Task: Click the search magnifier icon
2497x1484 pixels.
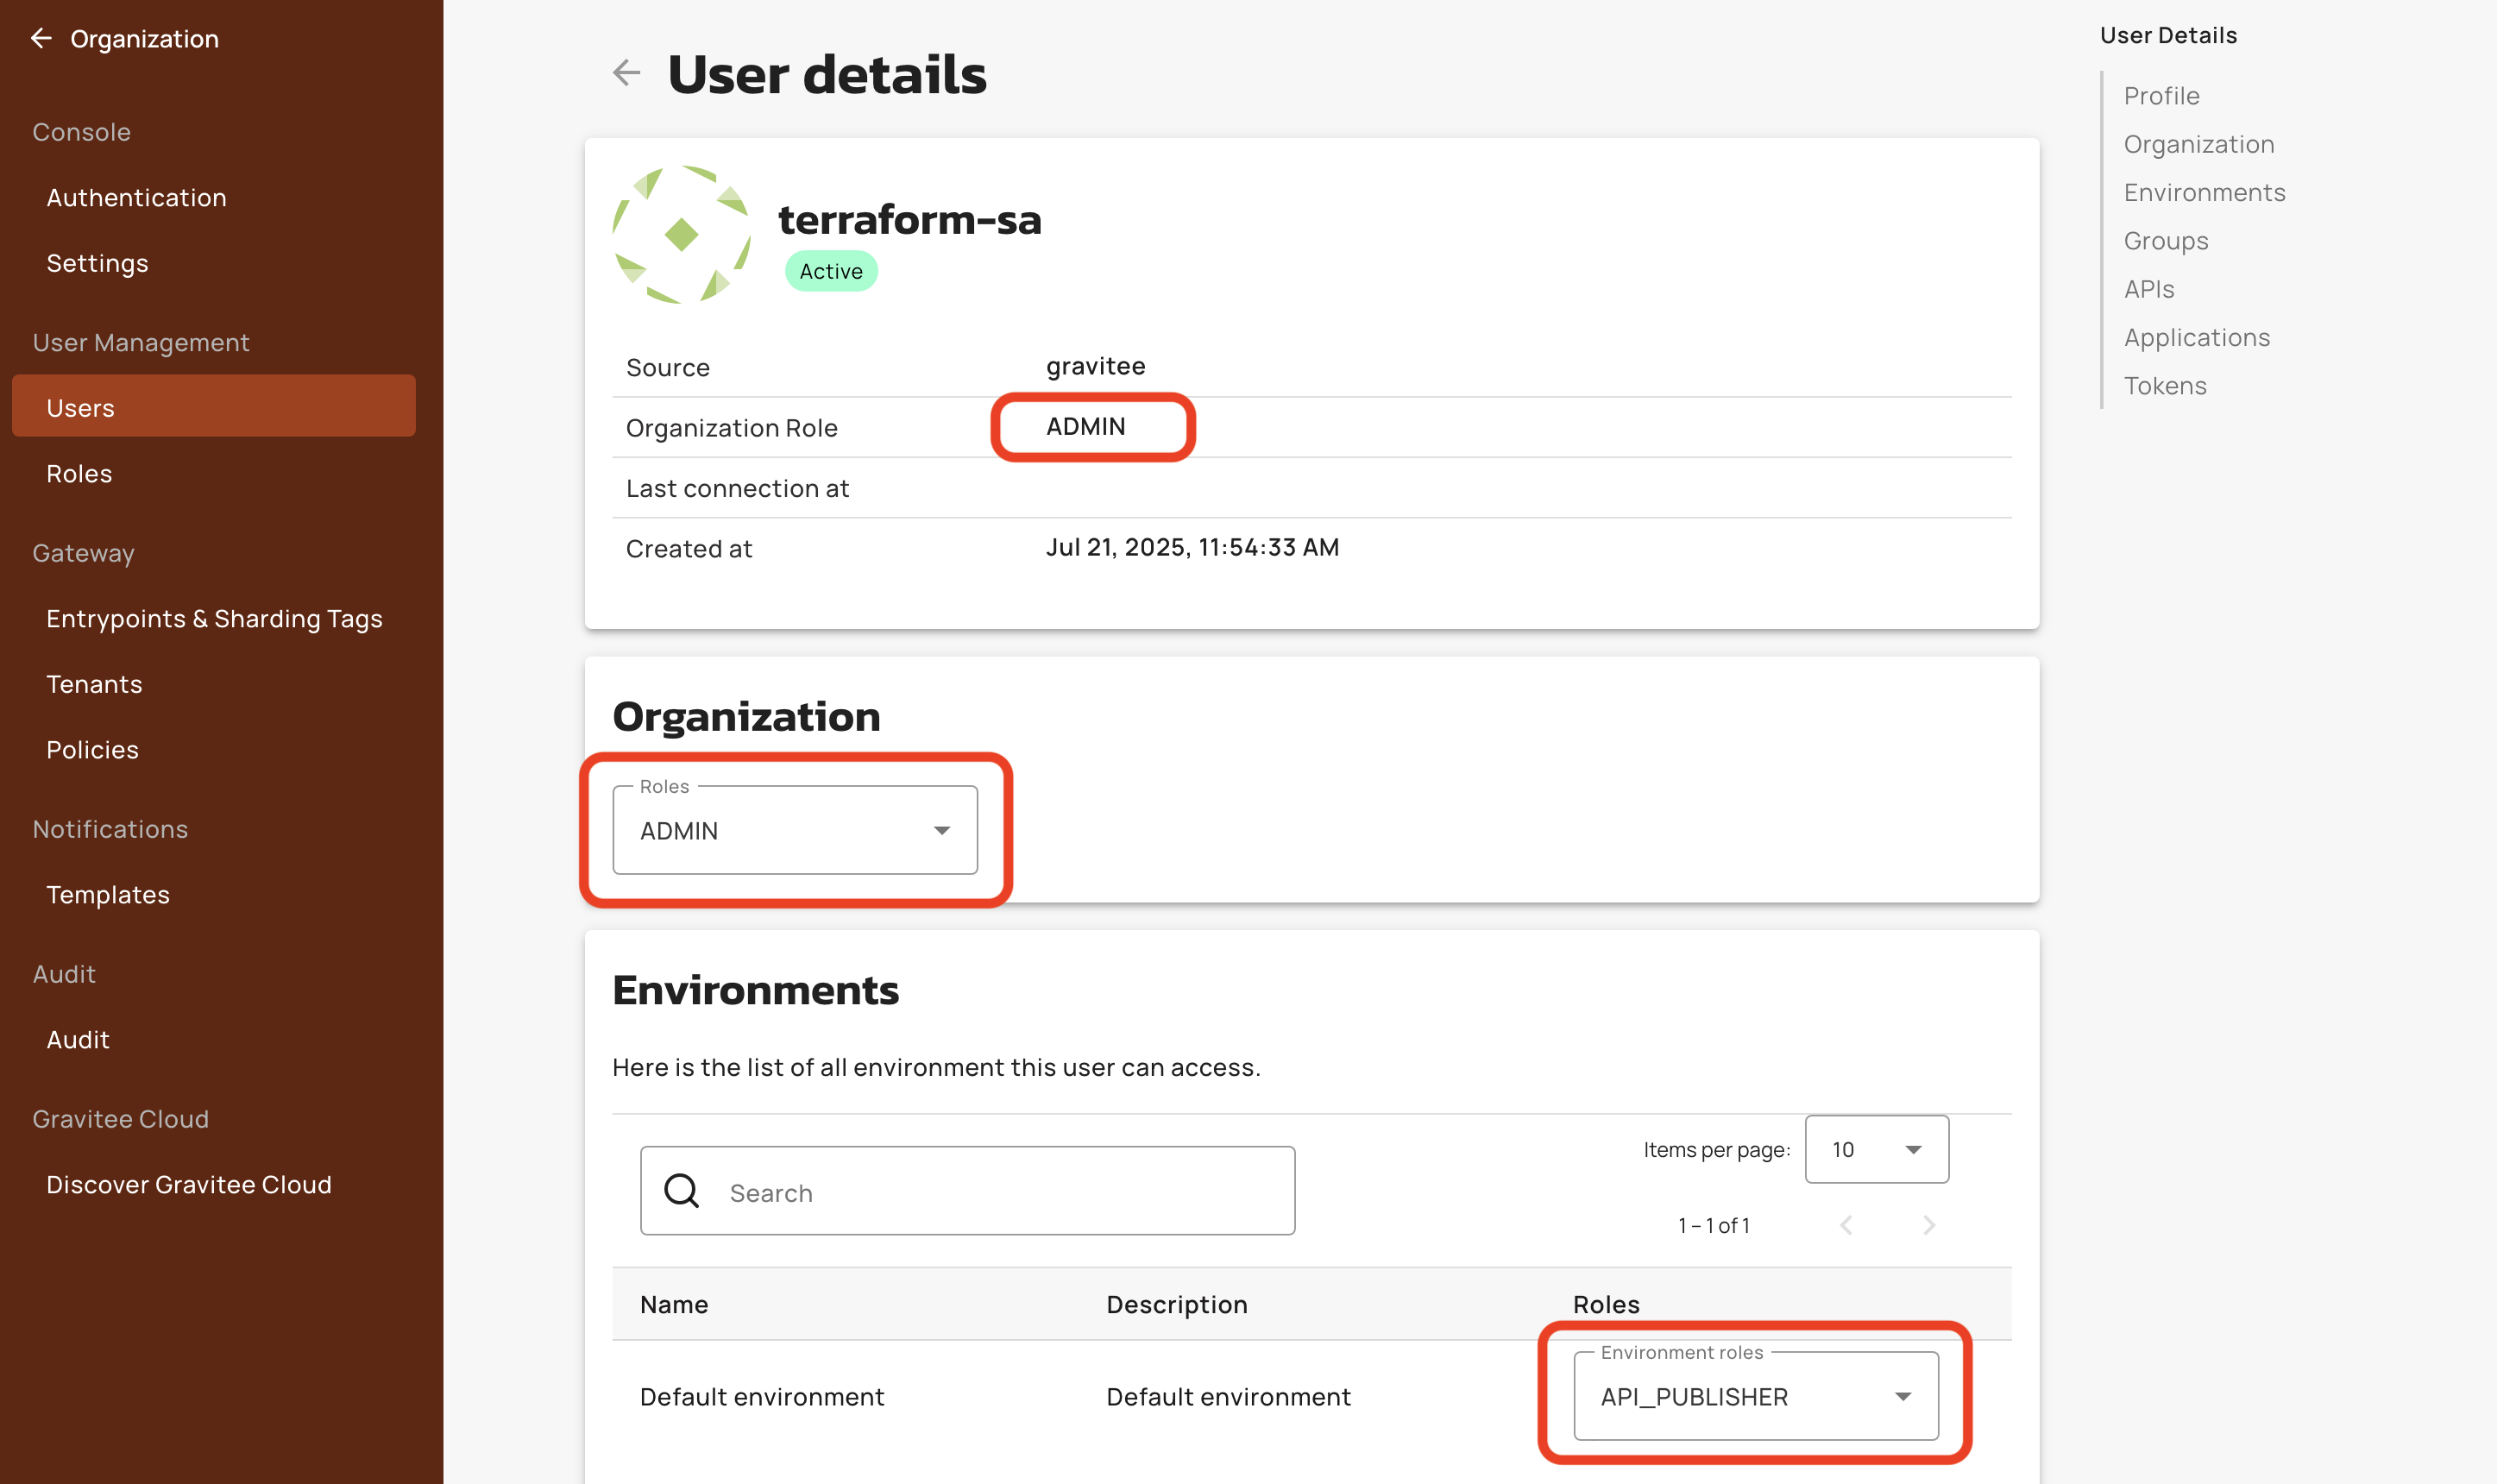Action: (x=682, y=1191)
